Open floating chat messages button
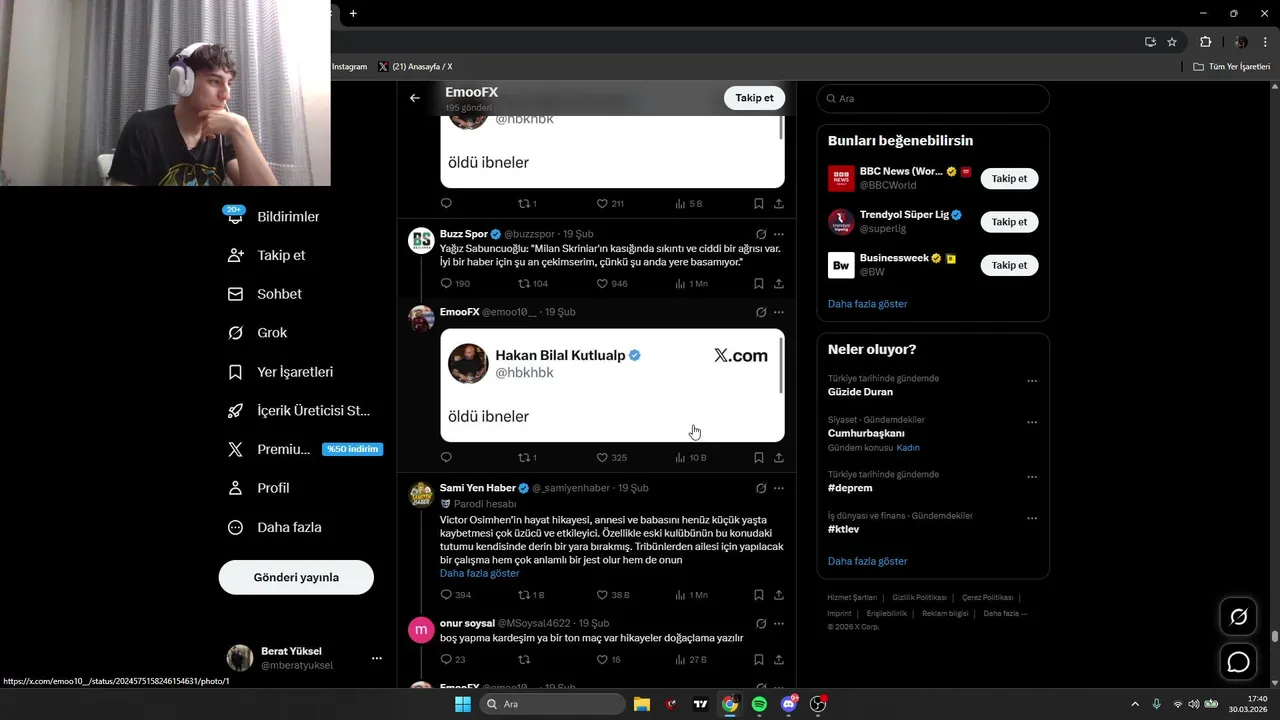Image resolution: width=1280 pixels, height=720 pixels. tap(1238, 662)
